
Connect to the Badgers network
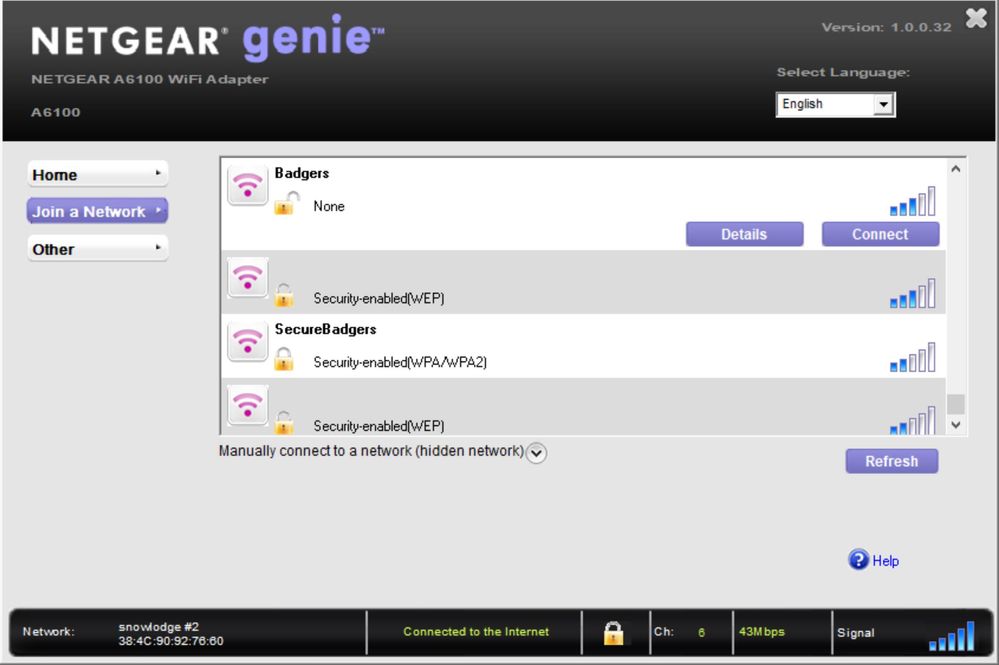click(880, 234)
